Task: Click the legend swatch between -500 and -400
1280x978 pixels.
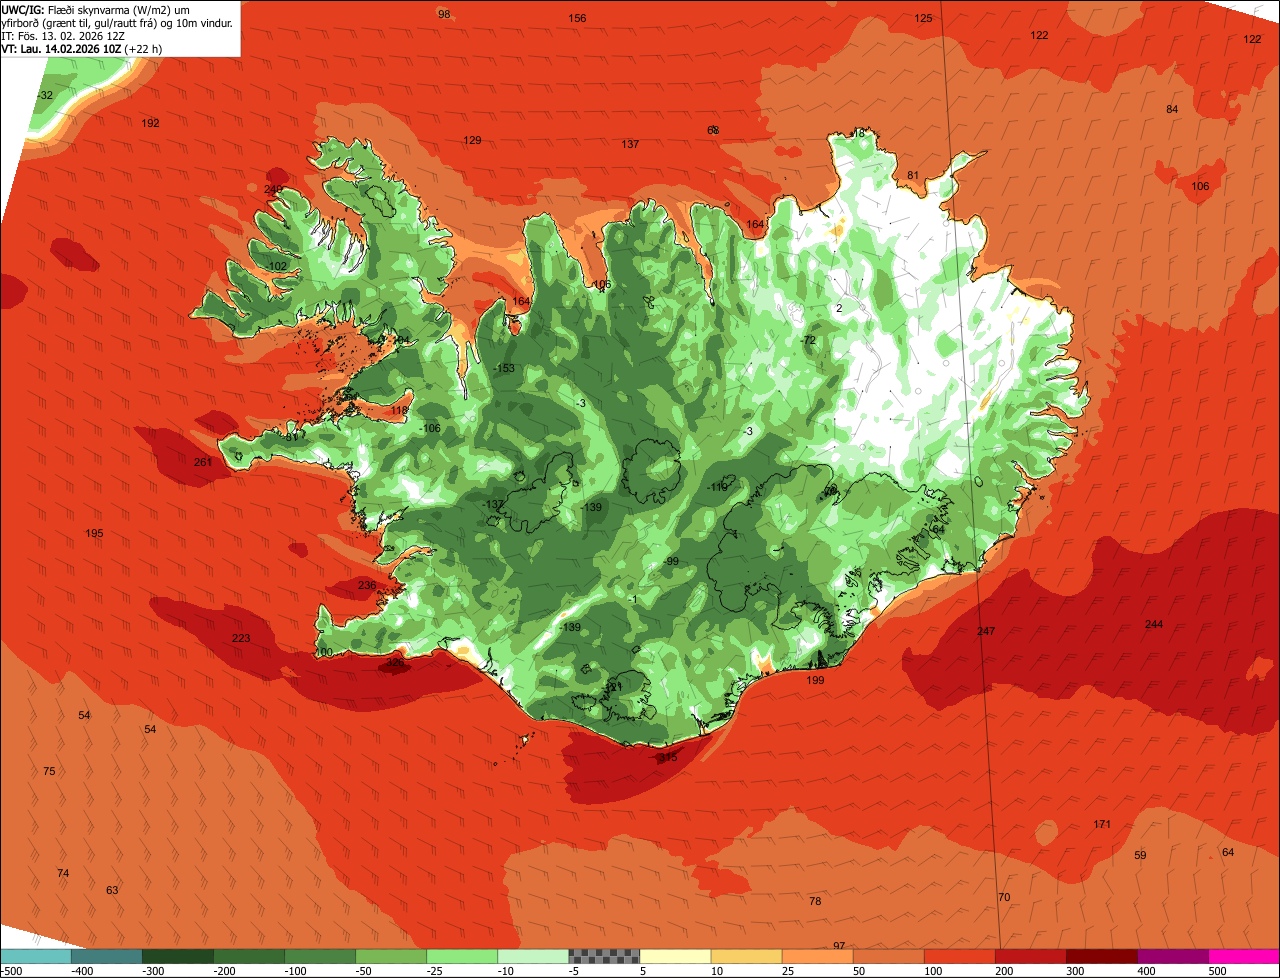Action: [35, 956]
